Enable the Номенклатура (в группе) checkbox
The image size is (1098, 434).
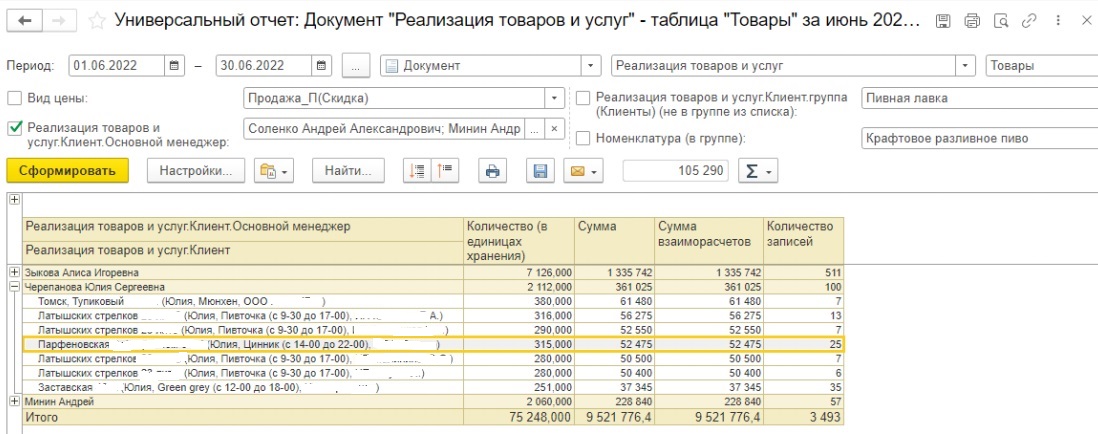pos(584,138)
